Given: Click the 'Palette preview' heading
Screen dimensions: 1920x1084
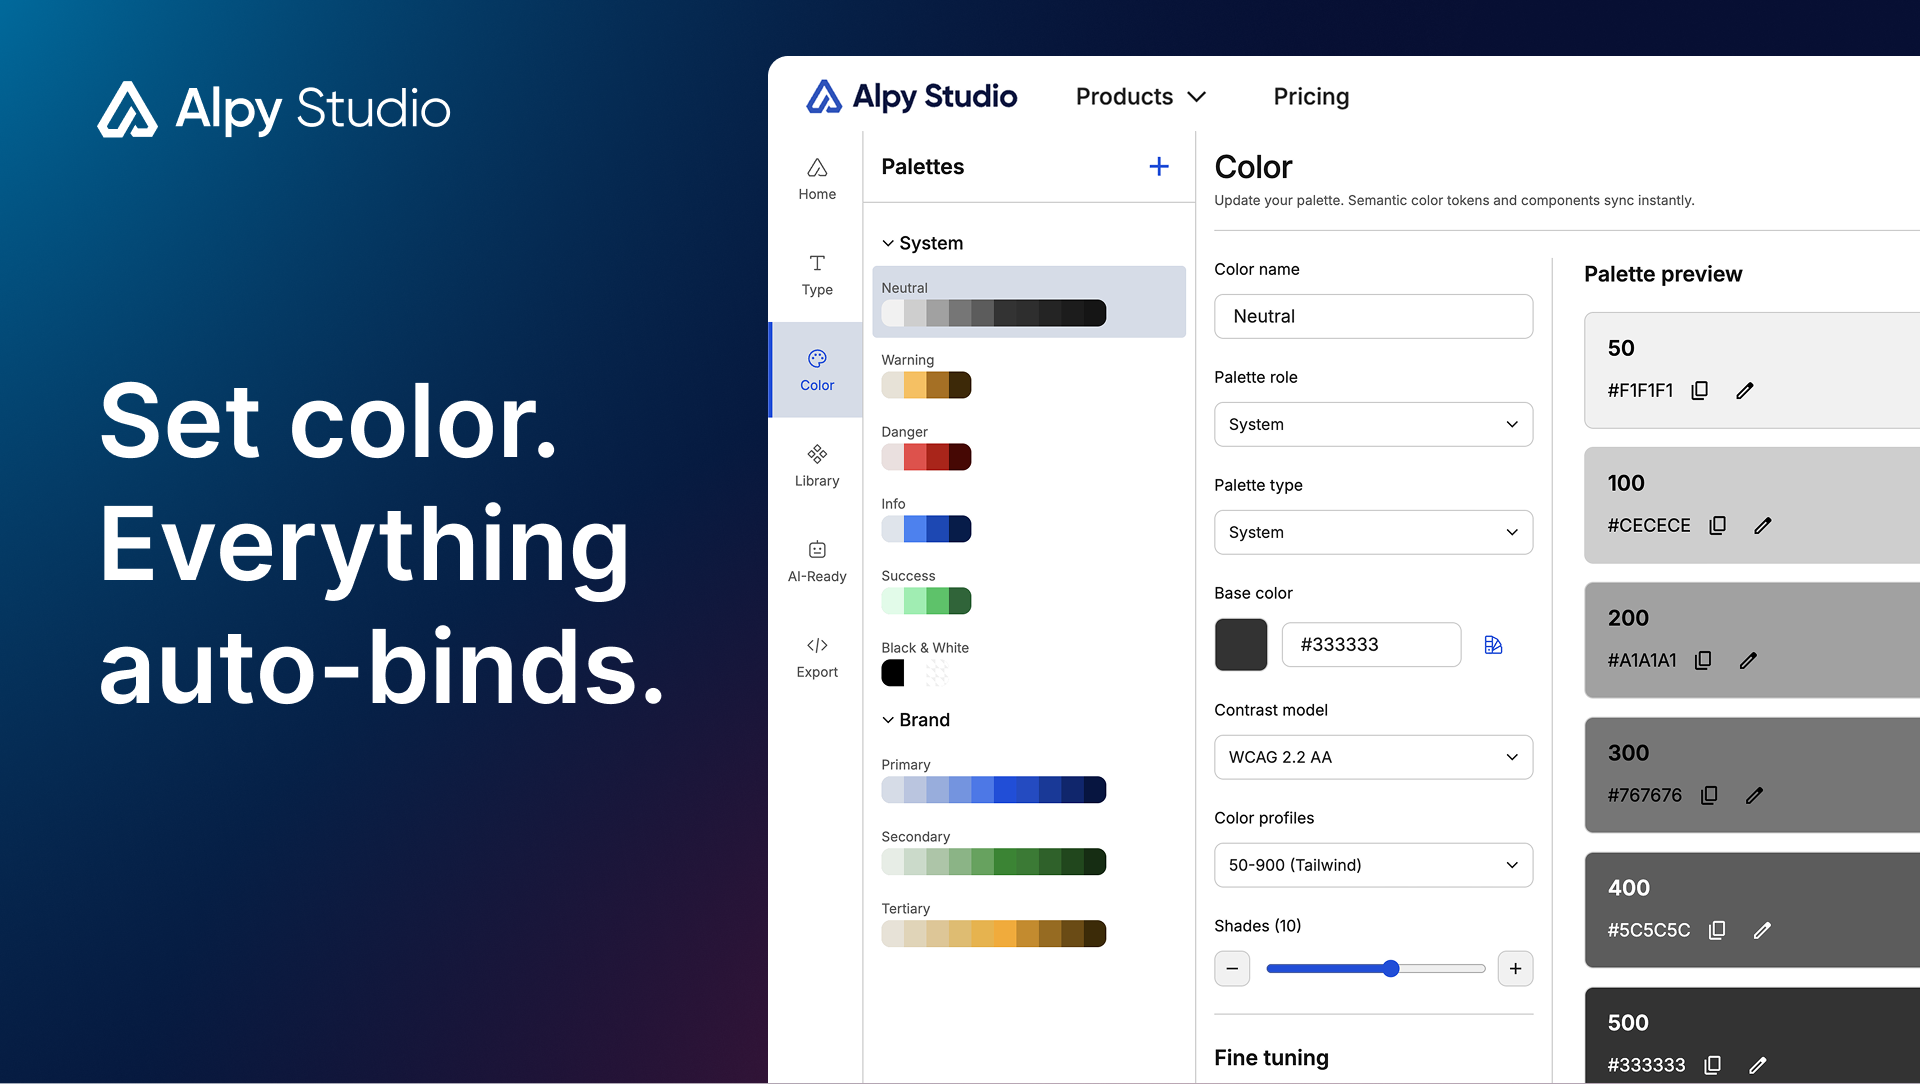Looking at the screenshot, I should [x=1663, y=274].
